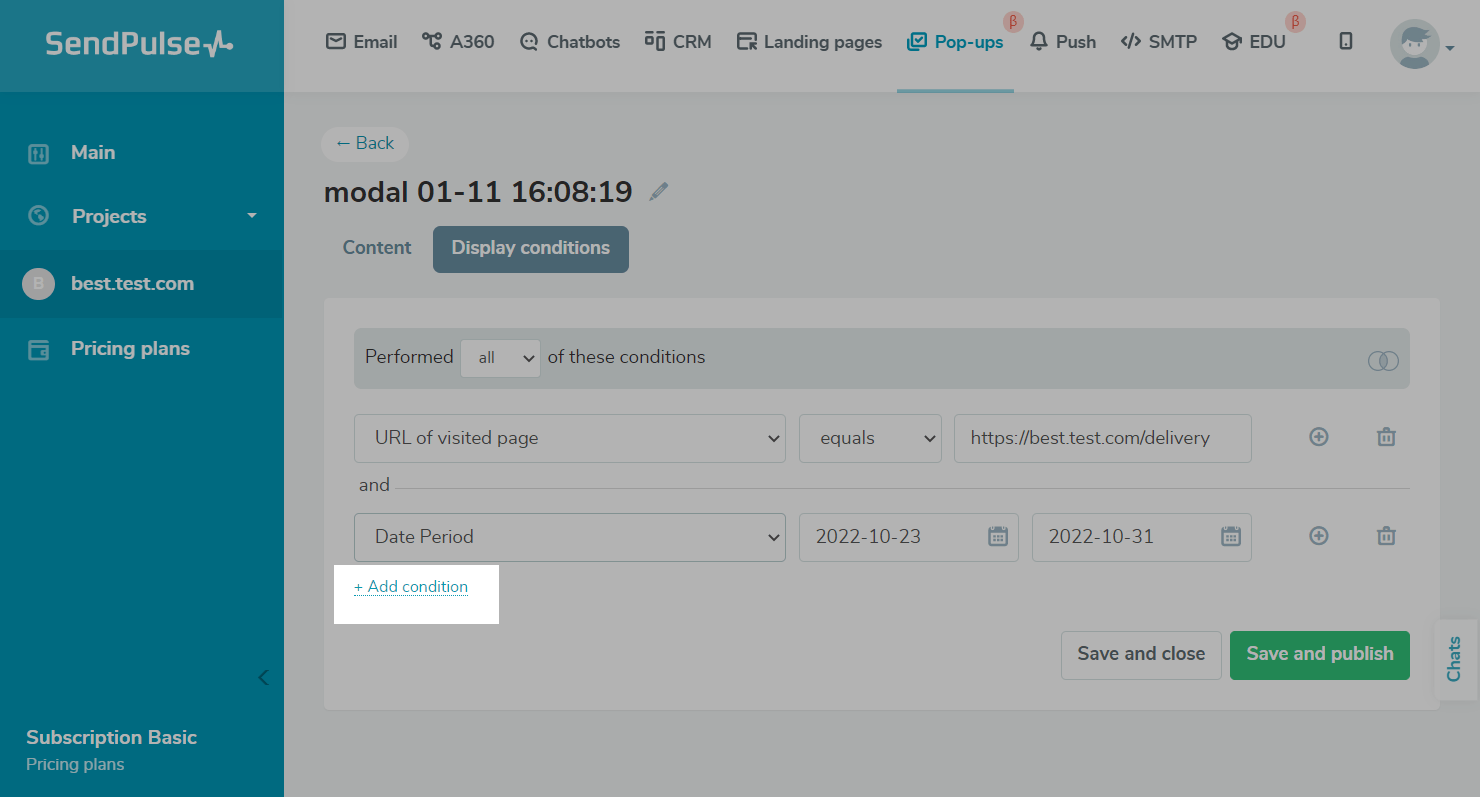
Task: Click the Save and publish button
Action: pyautogui.click(x=1319, y=654)
